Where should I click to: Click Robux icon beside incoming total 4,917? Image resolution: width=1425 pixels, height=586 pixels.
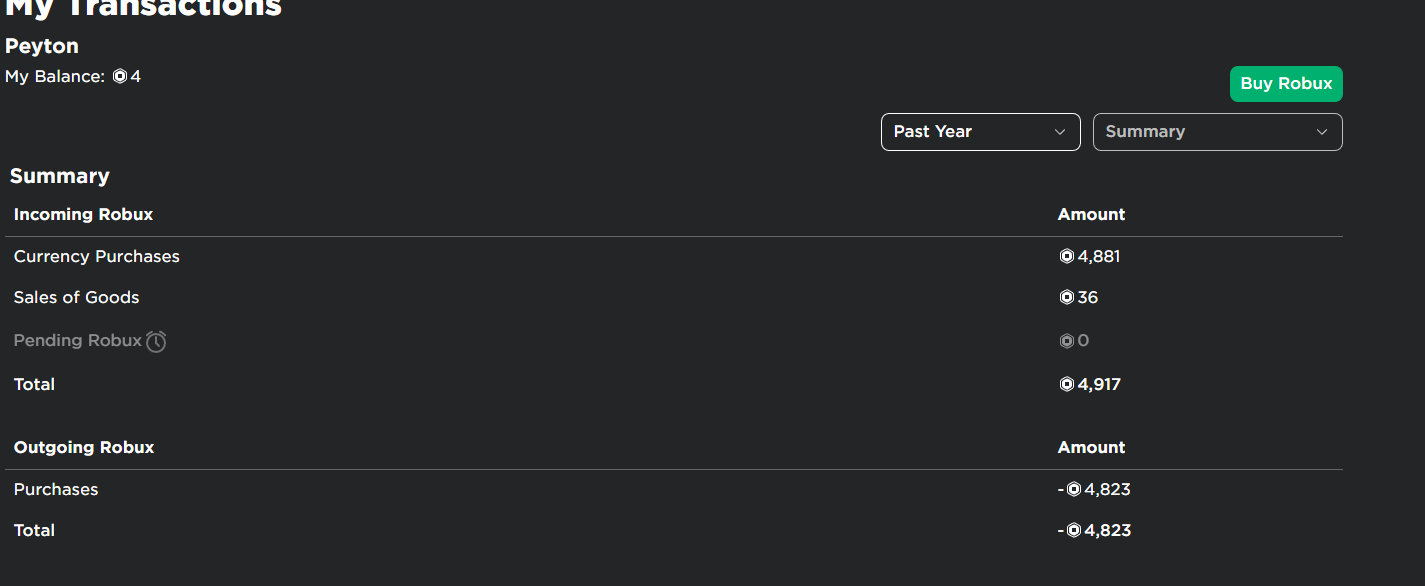point(1066,385)
